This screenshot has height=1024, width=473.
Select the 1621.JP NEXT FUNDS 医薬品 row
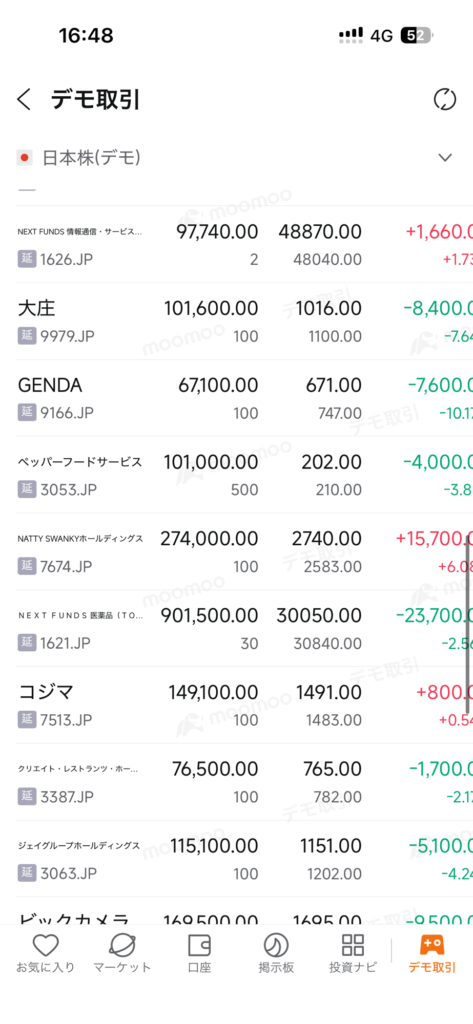244,628
